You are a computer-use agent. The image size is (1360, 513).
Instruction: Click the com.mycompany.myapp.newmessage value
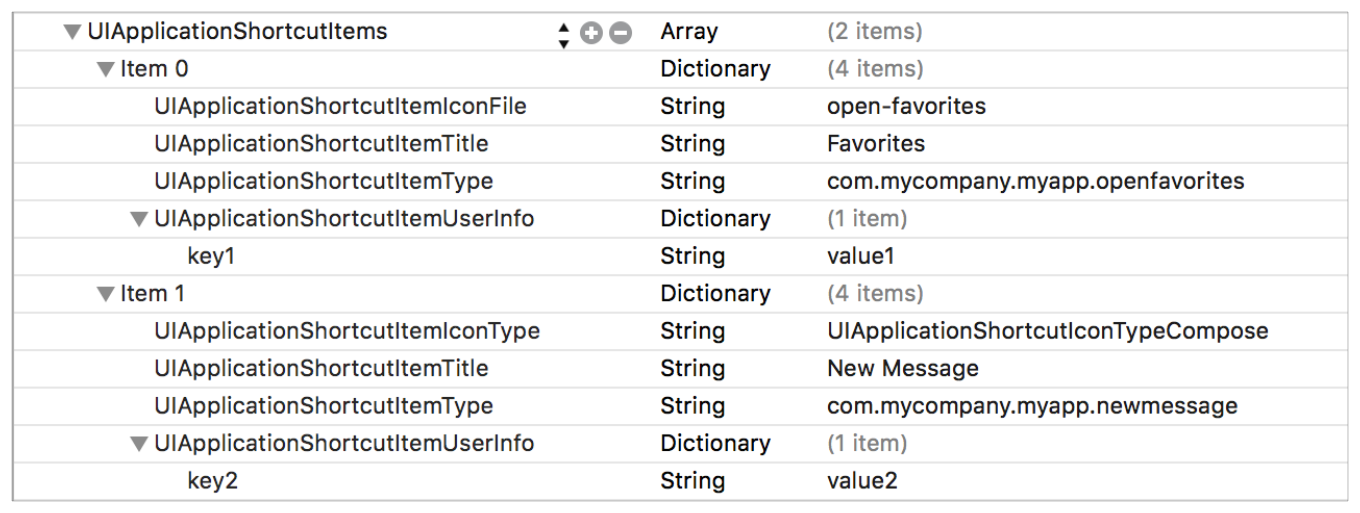(1032, 406)
